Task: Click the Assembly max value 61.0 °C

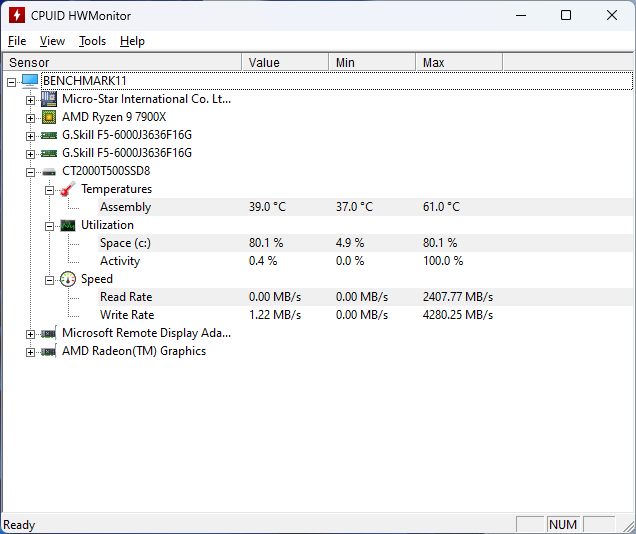Action: pos(441,207)
